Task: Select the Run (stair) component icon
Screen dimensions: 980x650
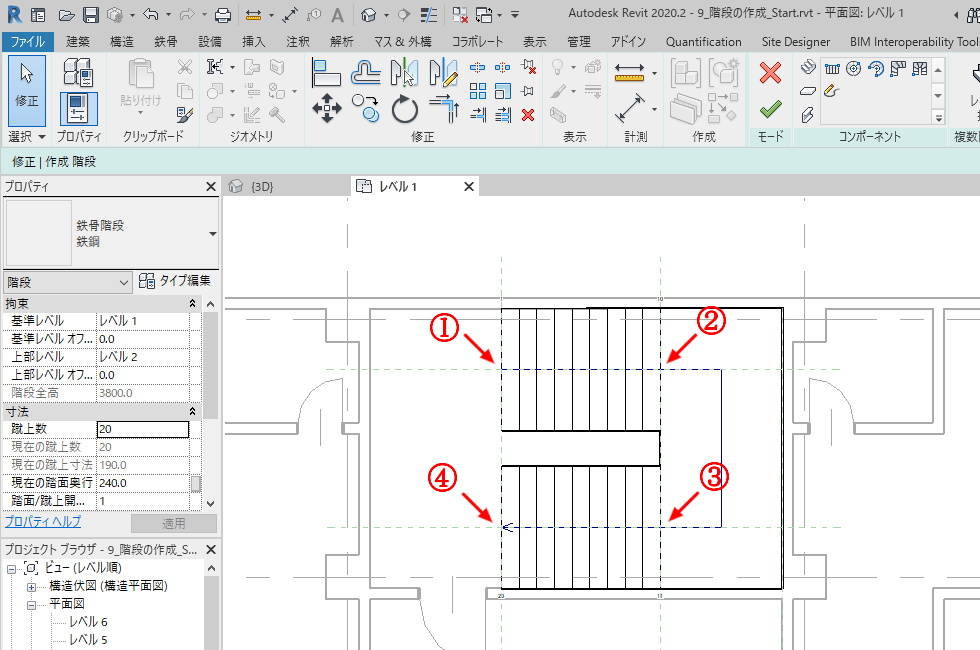Action: (x=808, y=67)
